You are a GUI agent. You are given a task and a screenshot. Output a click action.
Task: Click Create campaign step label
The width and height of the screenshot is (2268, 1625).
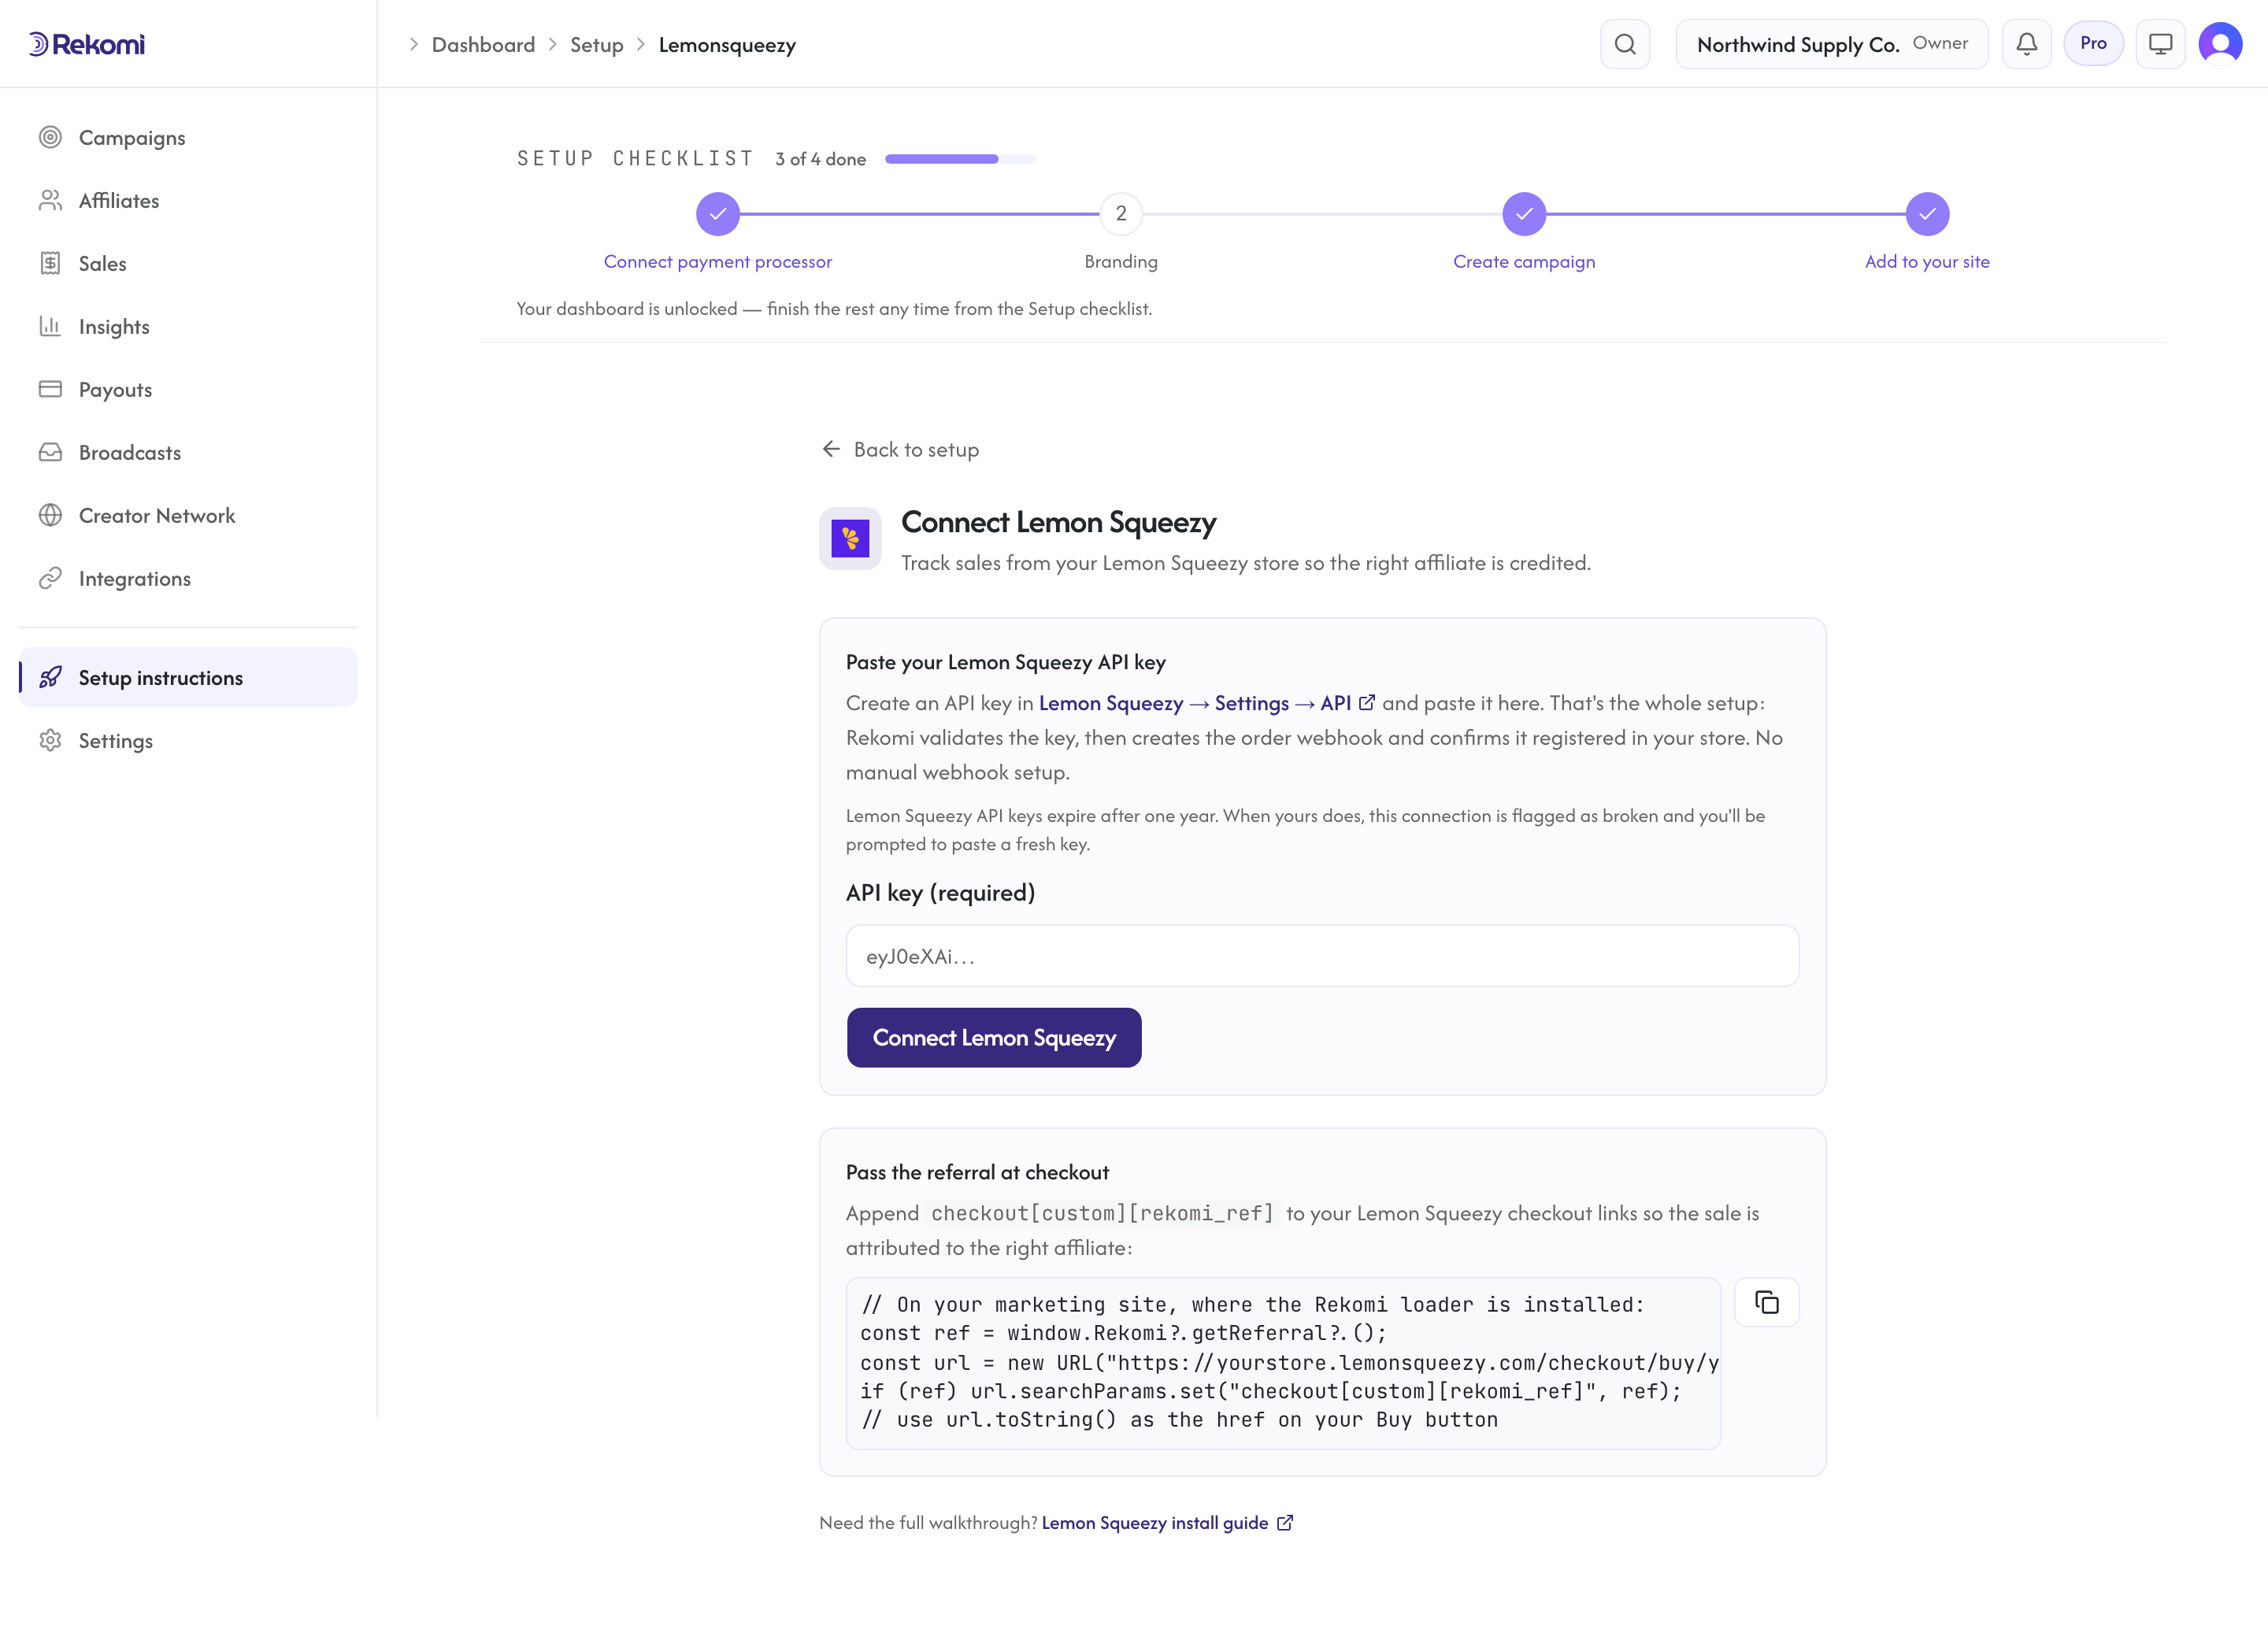click(1523, 261)
